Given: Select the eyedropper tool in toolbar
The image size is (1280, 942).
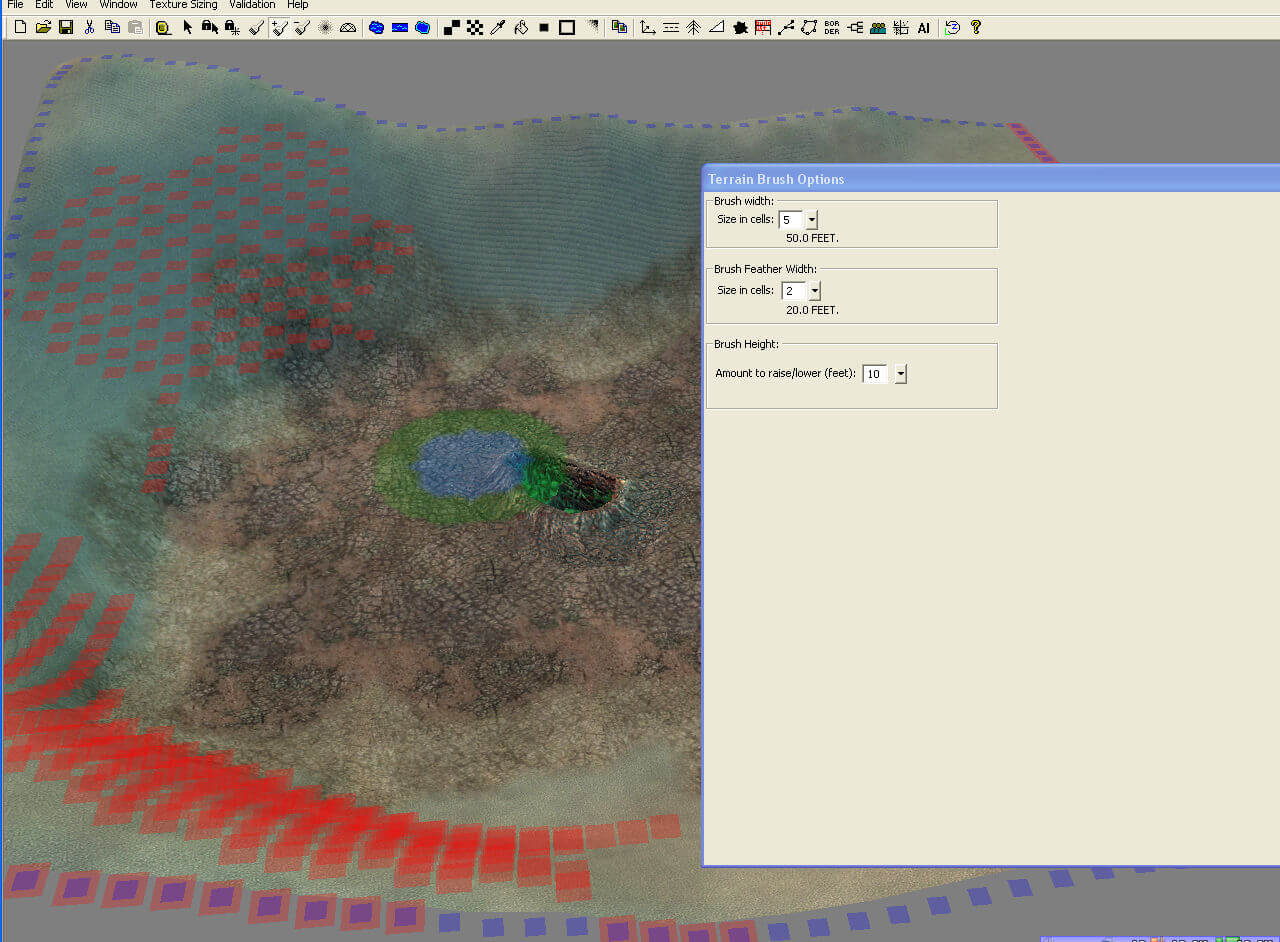Looking at the screenshot, I should click(498, 27).
